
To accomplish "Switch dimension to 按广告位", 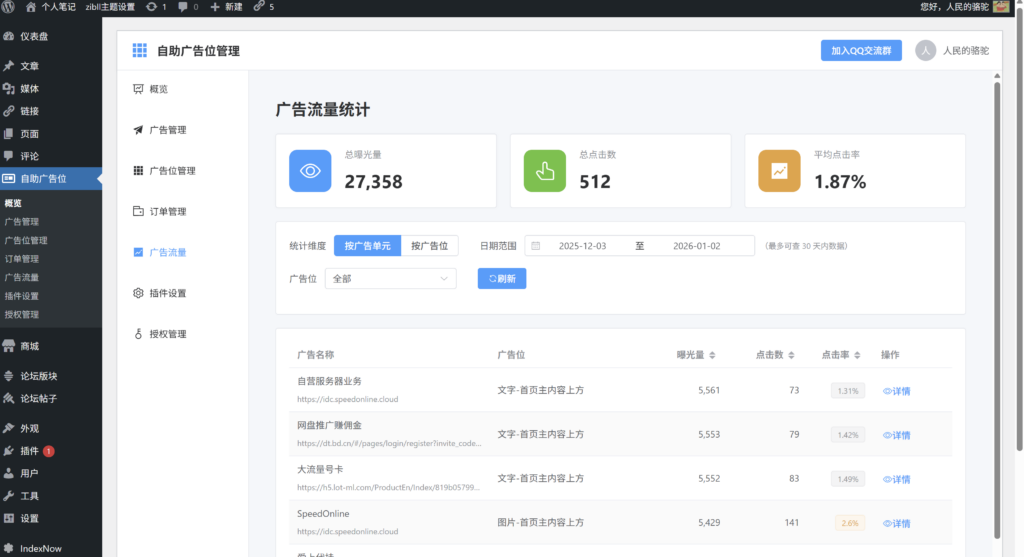I will [x=430, y=246].
